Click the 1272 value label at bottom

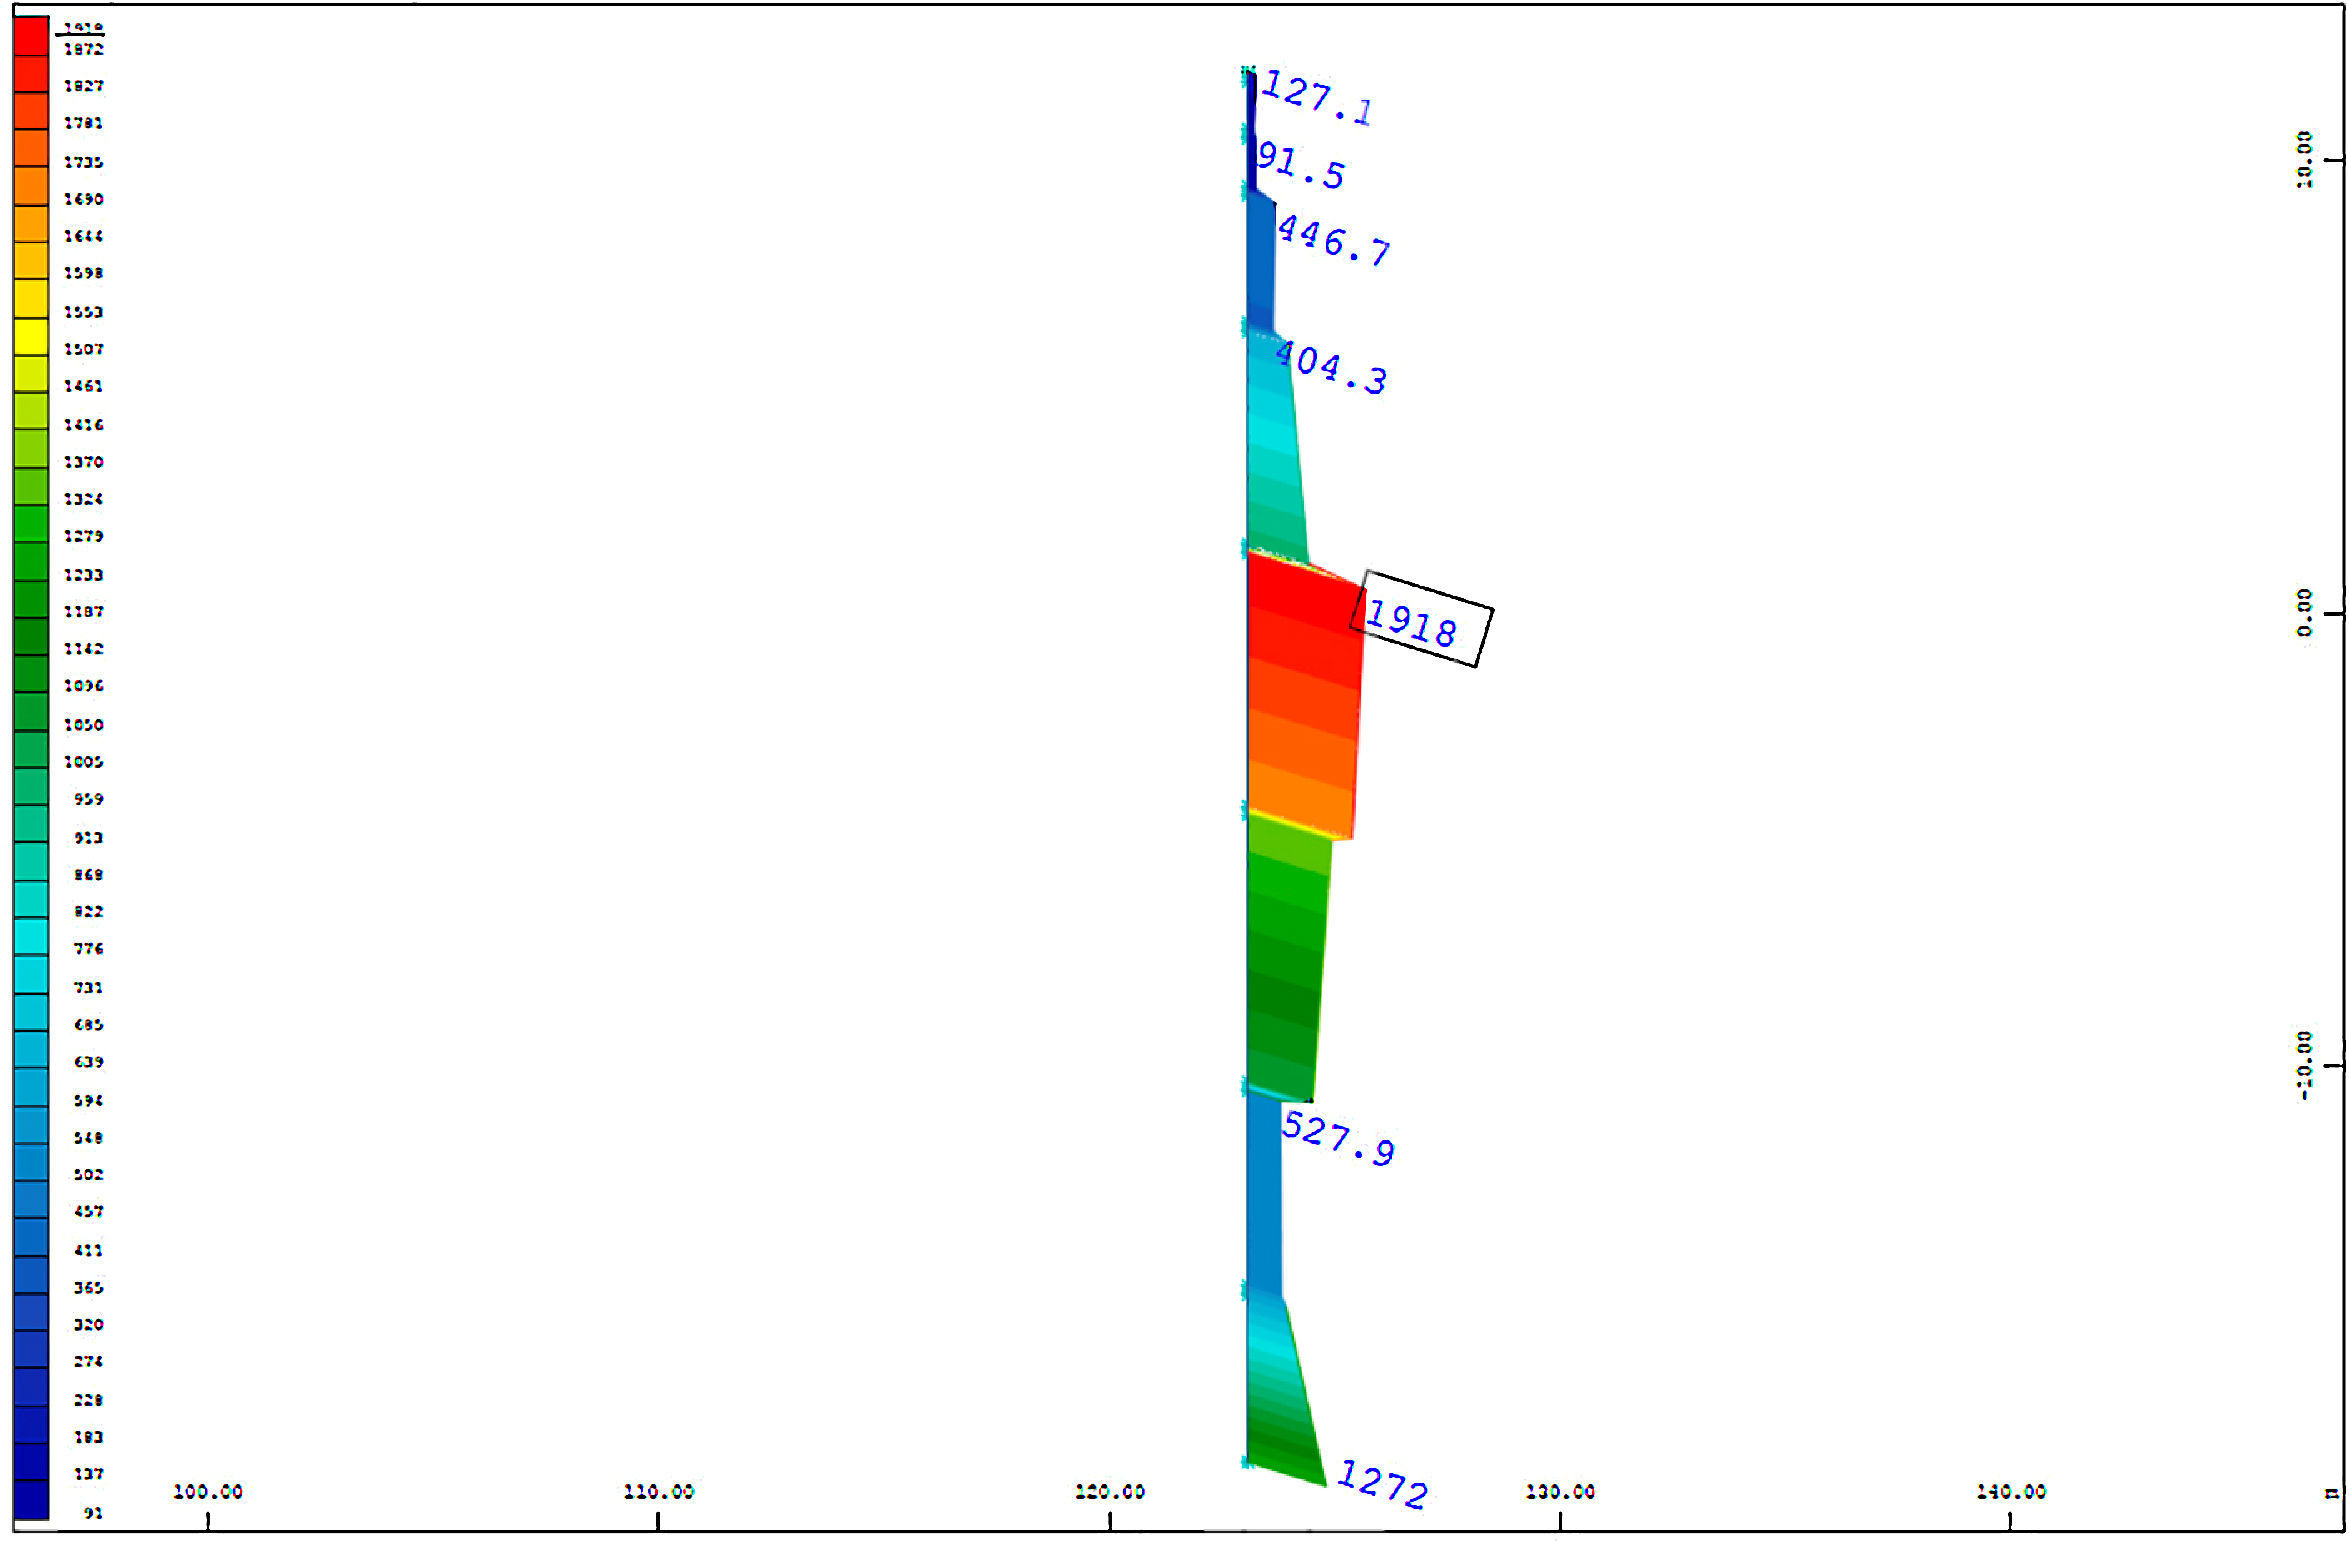pyautogui.click(x=1382, y=1484)
